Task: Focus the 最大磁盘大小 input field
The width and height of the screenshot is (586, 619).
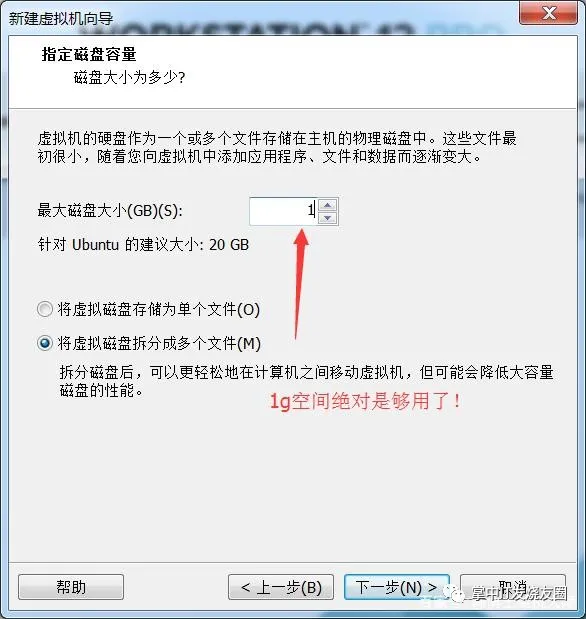Action: point(284,211)
